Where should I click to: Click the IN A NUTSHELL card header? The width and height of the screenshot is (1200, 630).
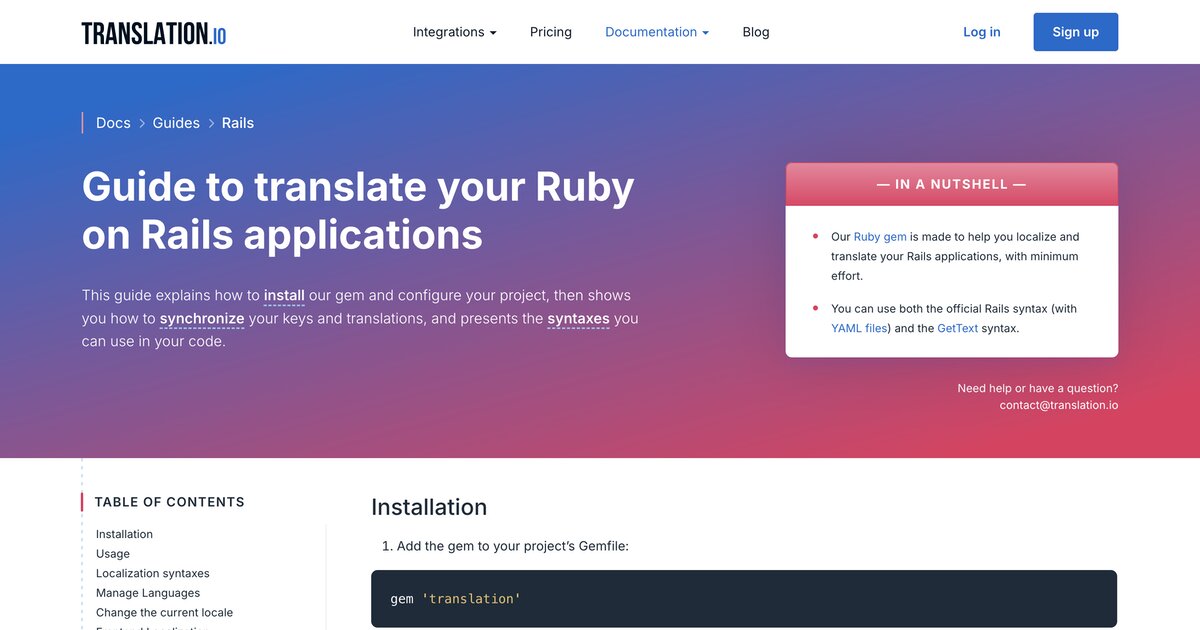coord(952,184)
